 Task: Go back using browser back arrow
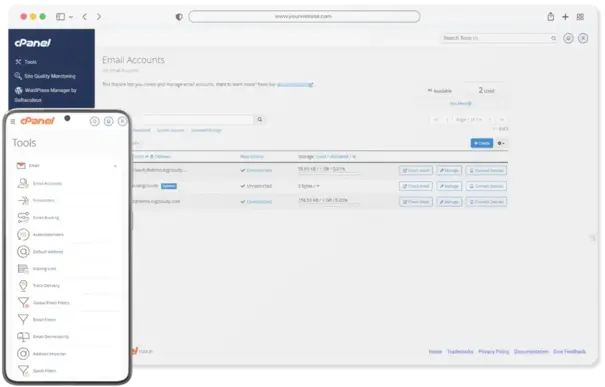coord(84,17)
